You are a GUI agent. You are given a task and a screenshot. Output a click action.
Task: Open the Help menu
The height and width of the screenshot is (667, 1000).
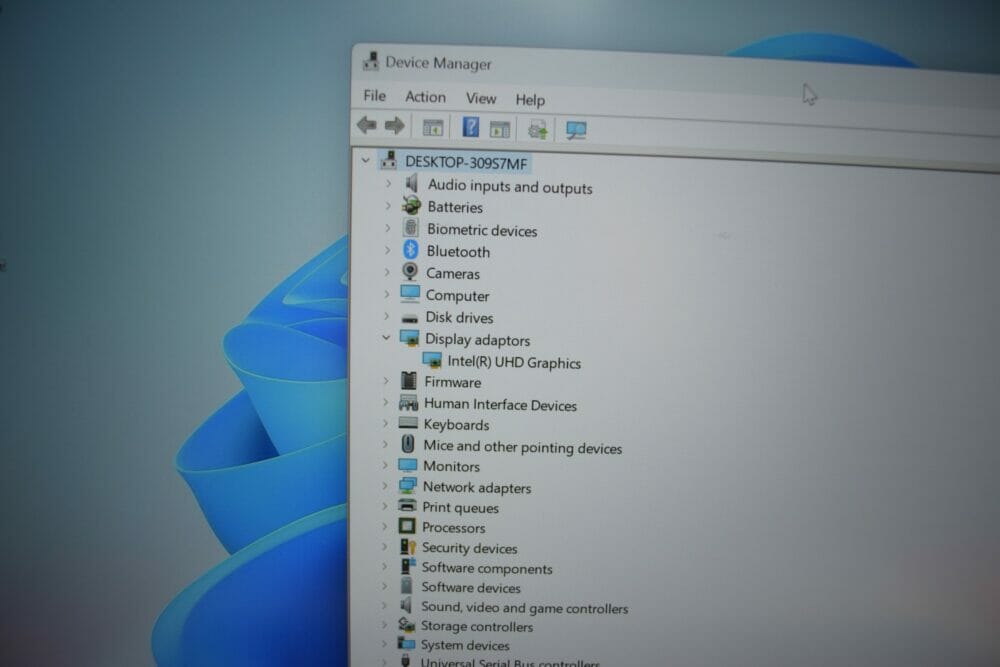click(530, 99)
